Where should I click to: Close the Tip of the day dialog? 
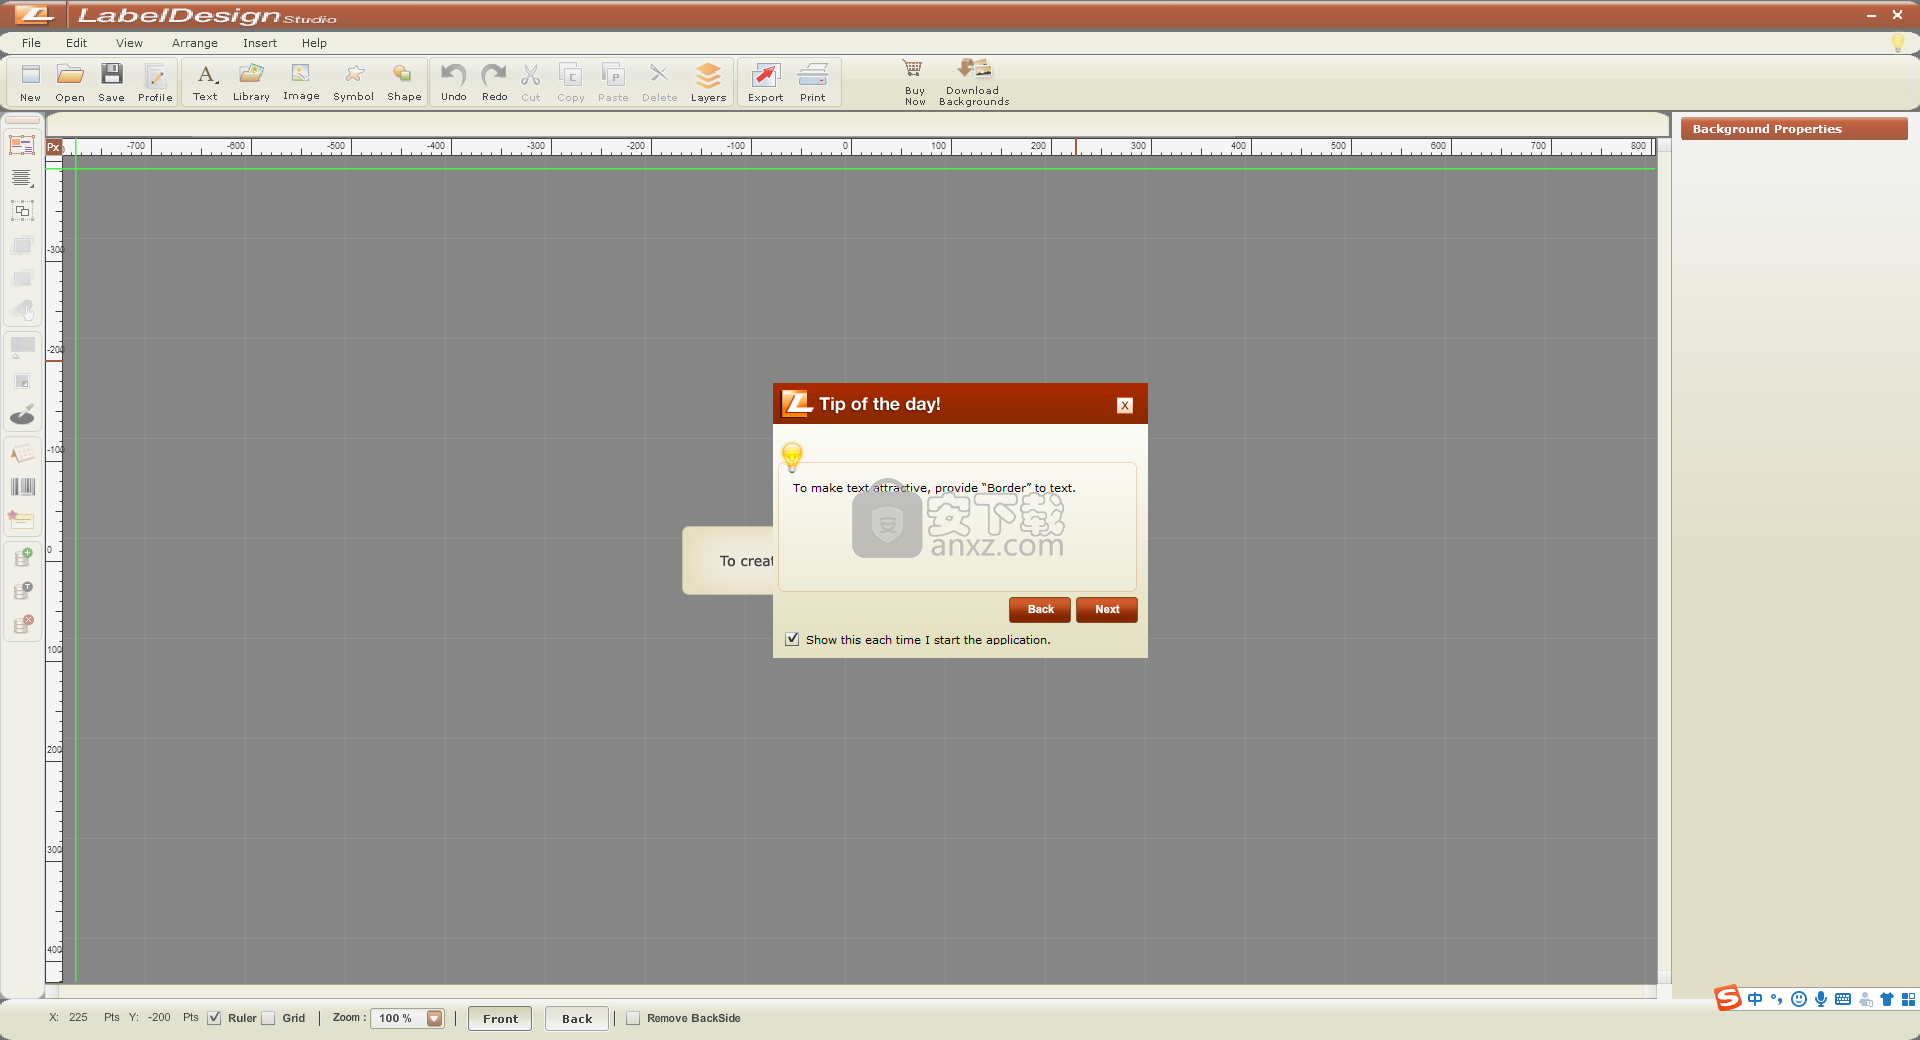tap(1125, 405)
